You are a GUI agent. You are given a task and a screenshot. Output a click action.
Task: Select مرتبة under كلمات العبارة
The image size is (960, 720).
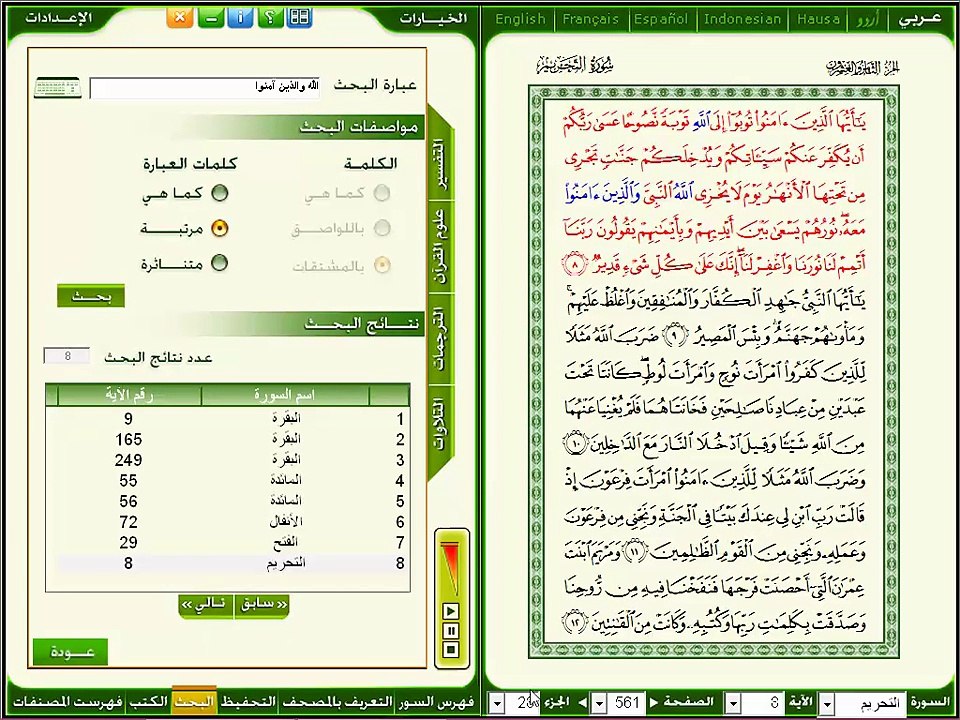click(x=219, y=229)
